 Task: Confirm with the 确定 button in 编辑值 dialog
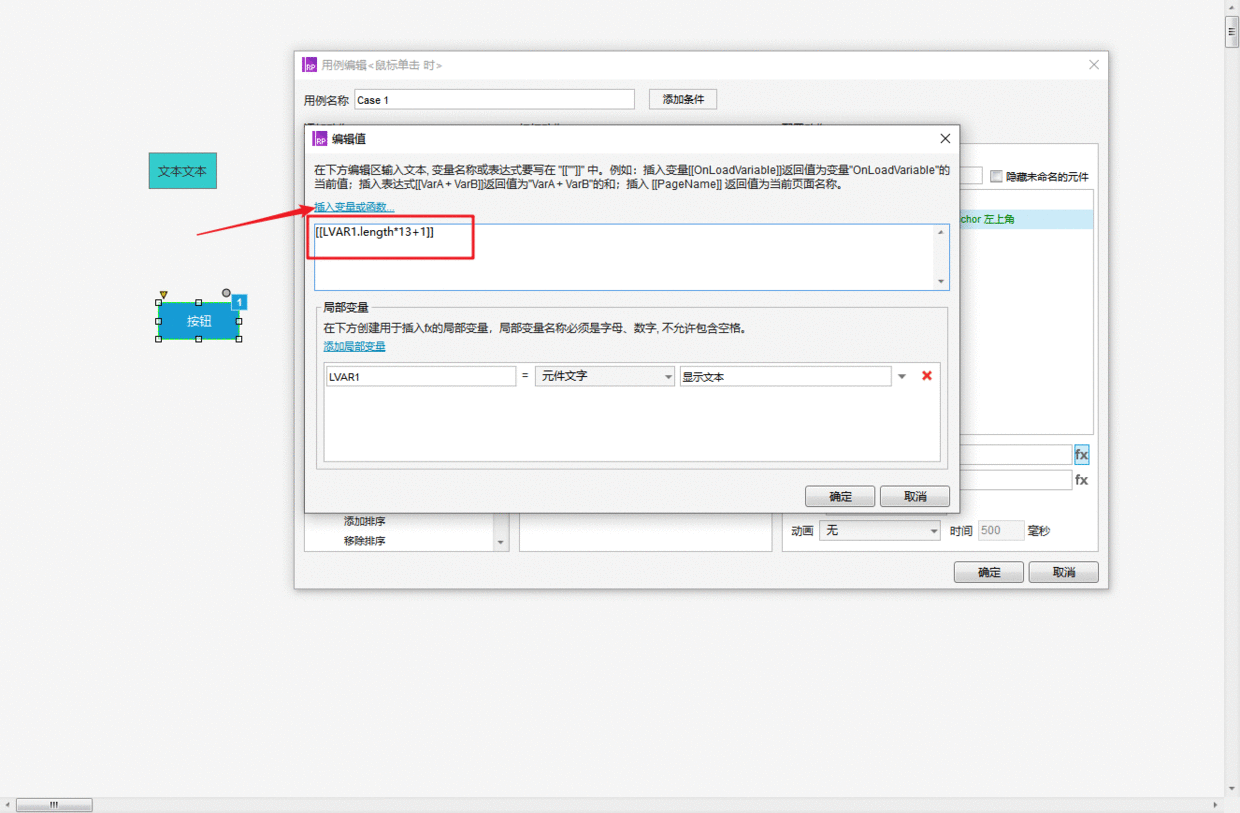coord(840,496)
